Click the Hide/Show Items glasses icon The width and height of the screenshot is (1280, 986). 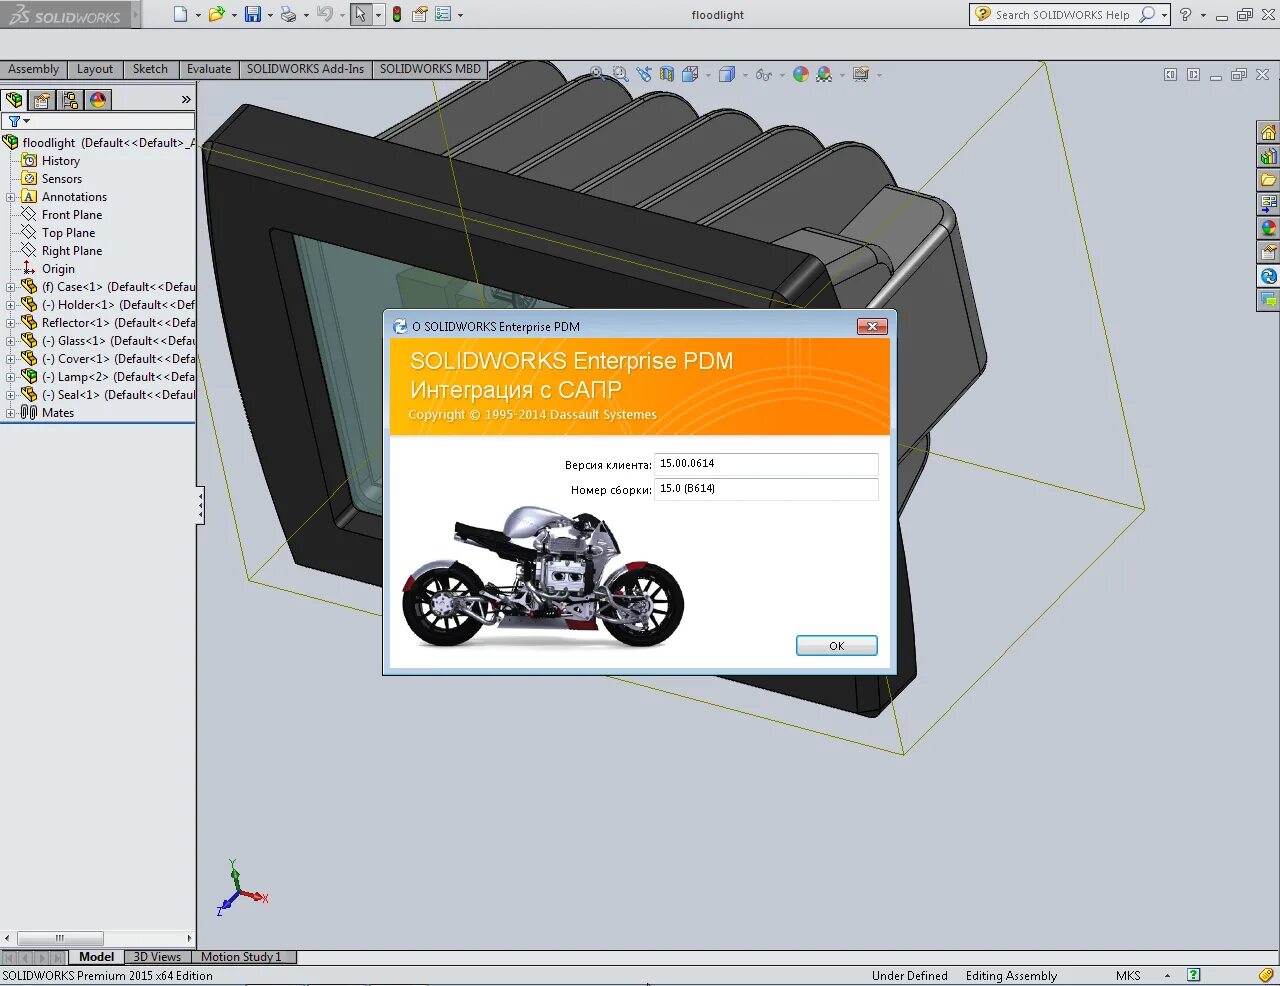[x=764, y=74]
